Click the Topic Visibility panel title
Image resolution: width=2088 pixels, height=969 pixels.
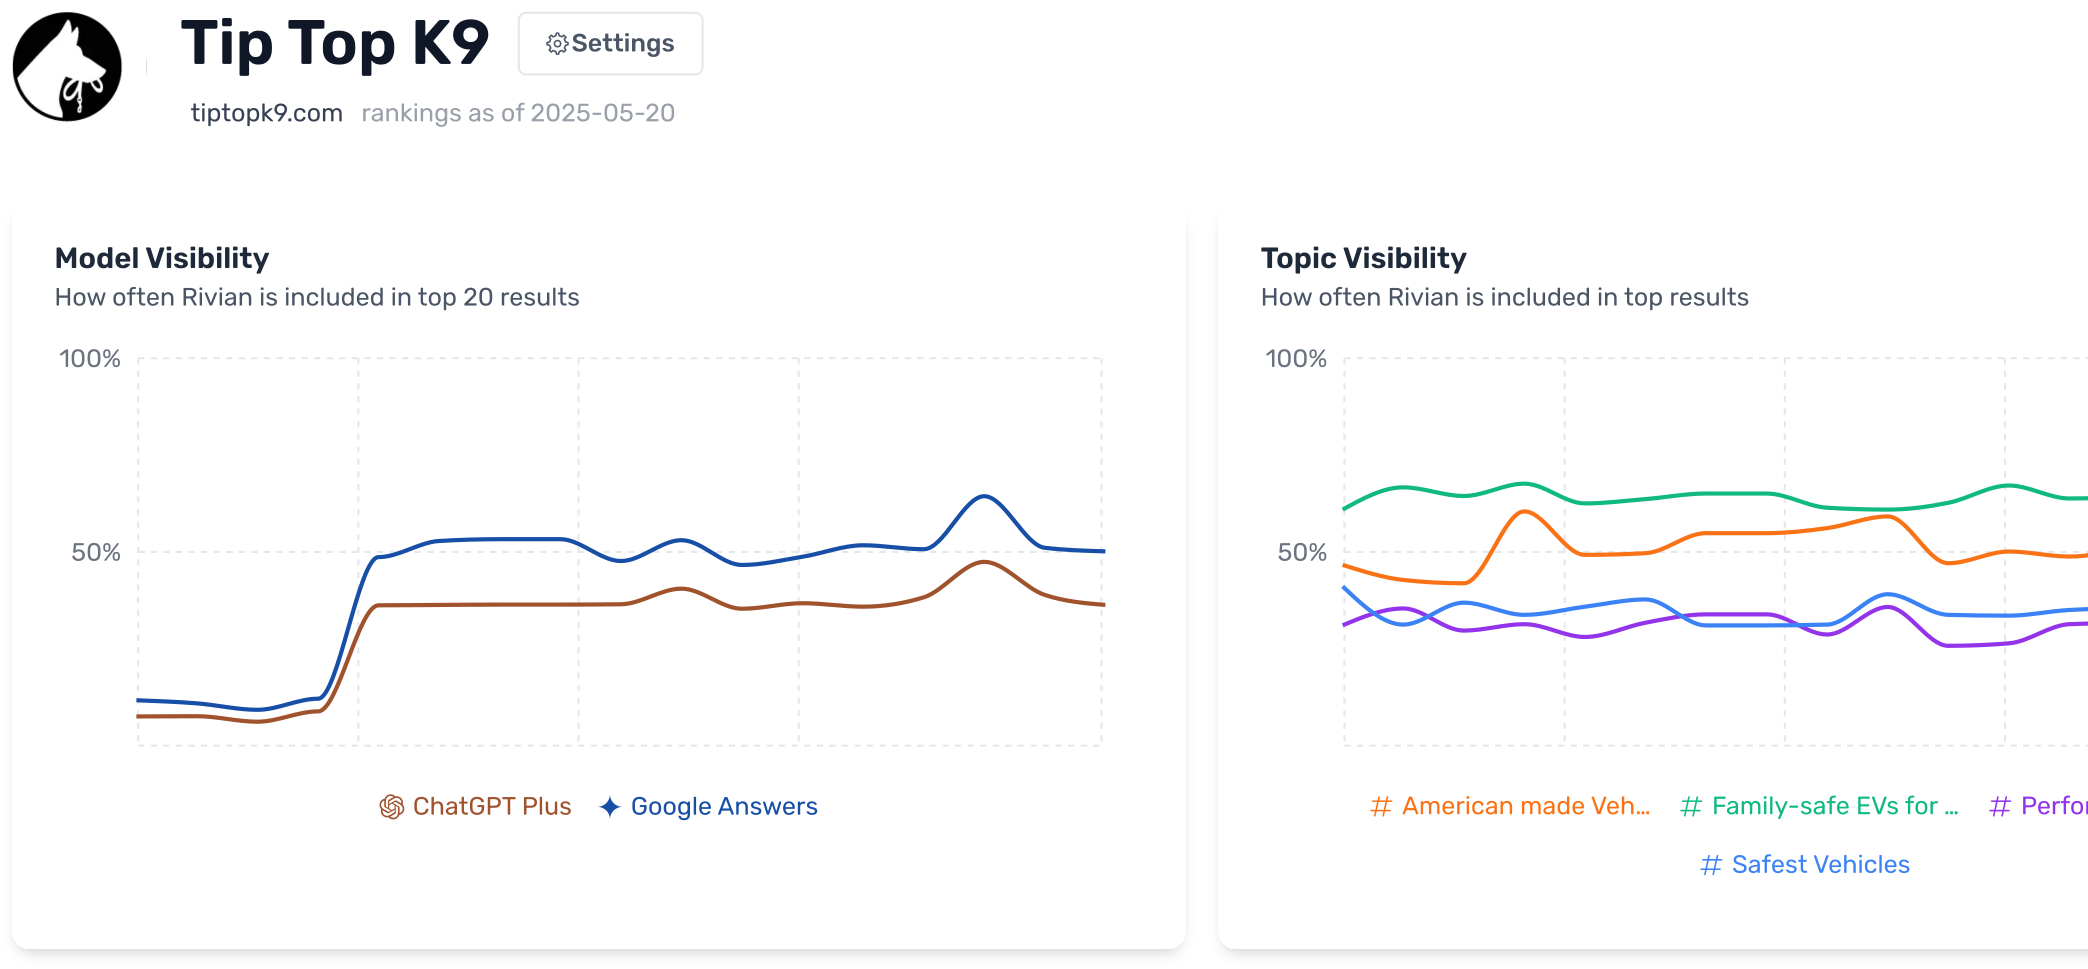click(1363, 258)
